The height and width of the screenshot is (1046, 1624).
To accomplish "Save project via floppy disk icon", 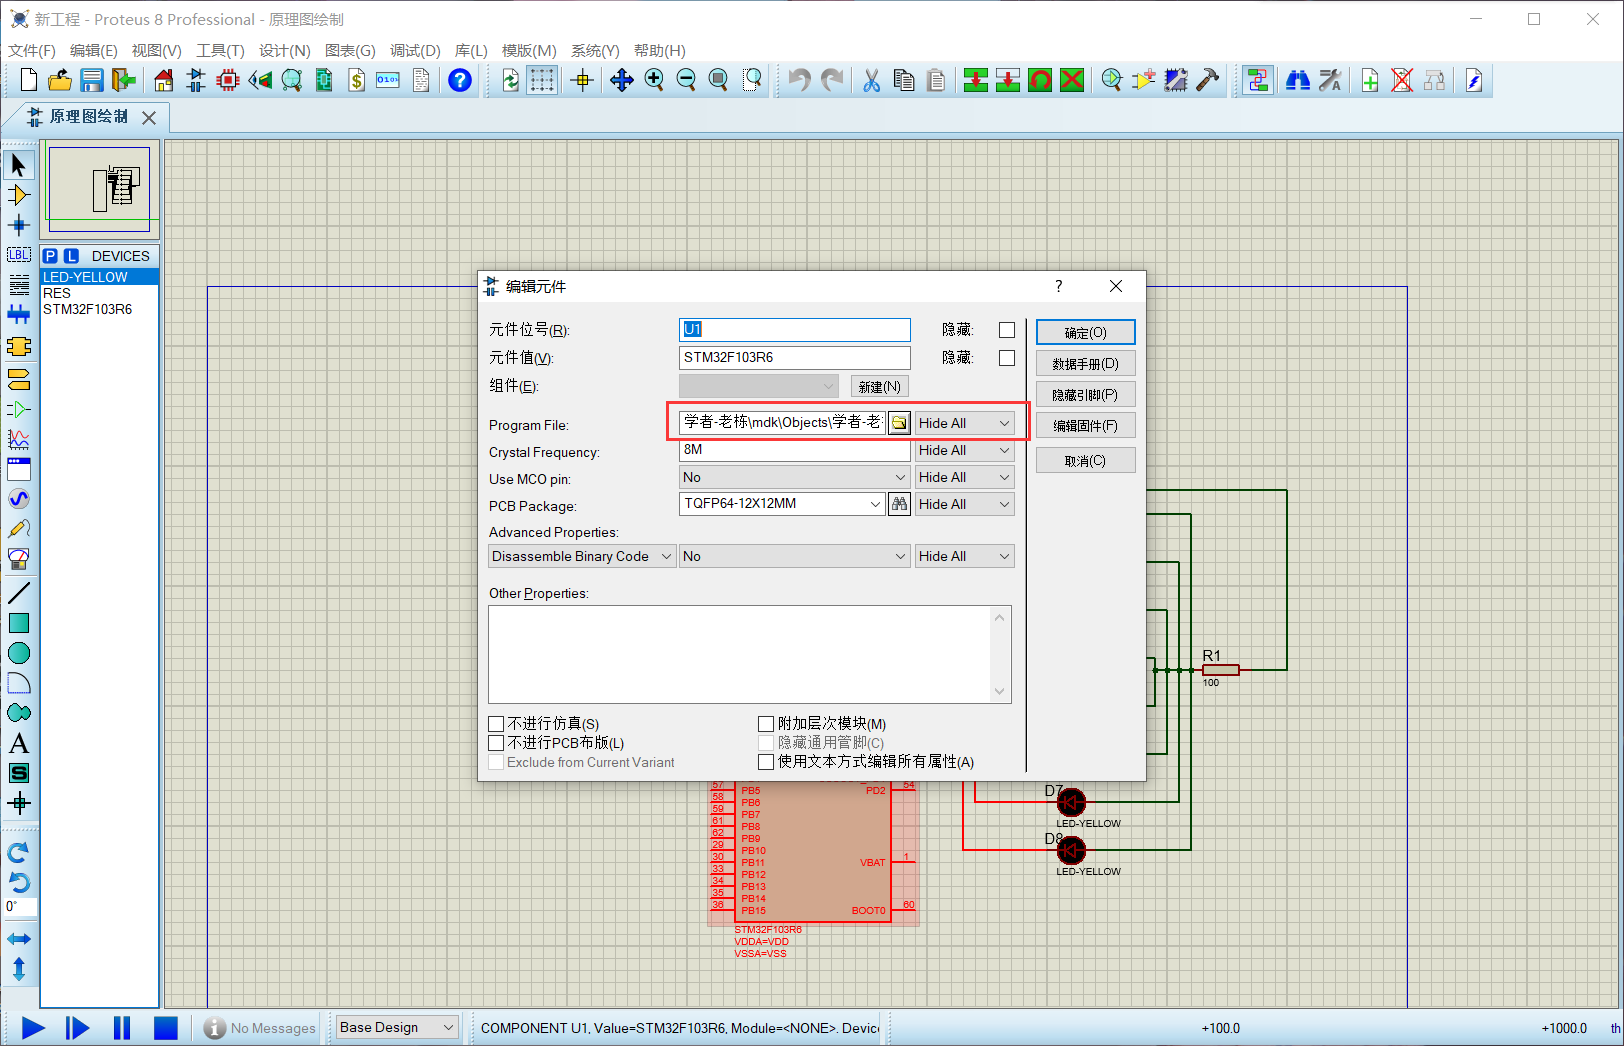I will point(92,80).
